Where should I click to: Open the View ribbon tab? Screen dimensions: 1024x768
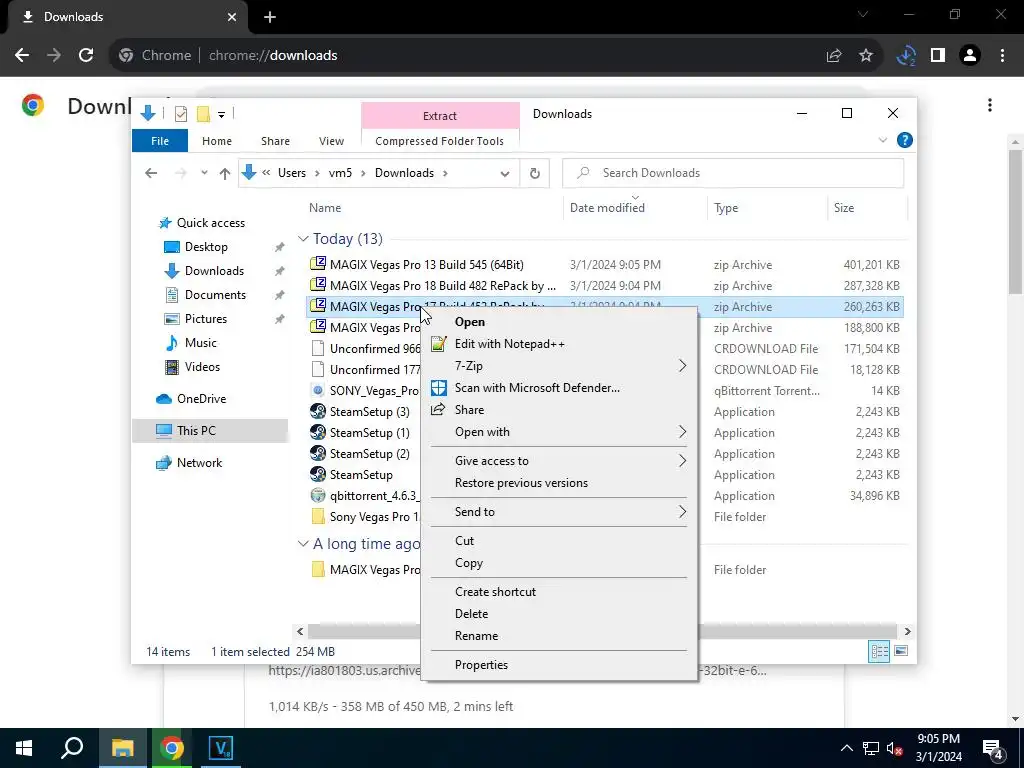331,141
